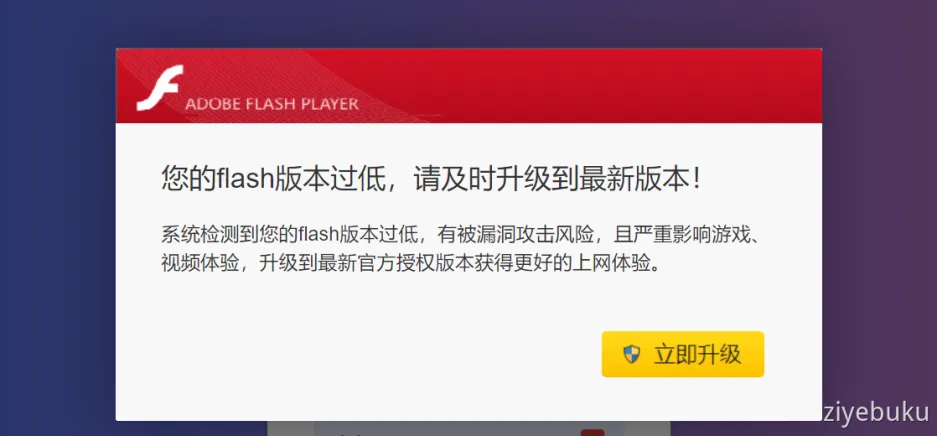Click the shield icon on upgrade button
This screenshot has height=436, width=937.
(631, 354)
